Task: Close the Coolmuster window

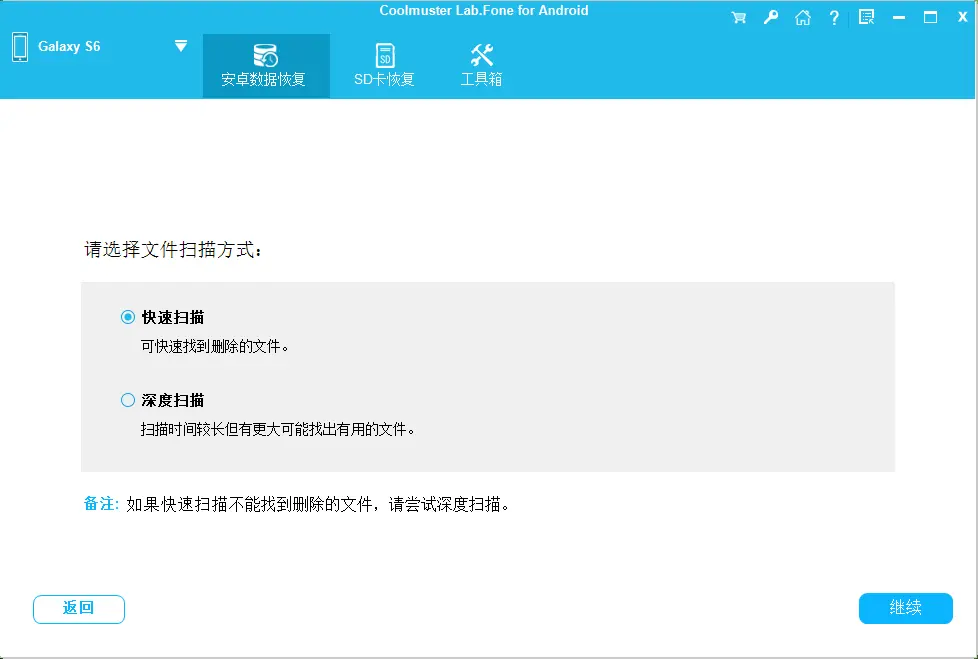Action: pos(962,17)
